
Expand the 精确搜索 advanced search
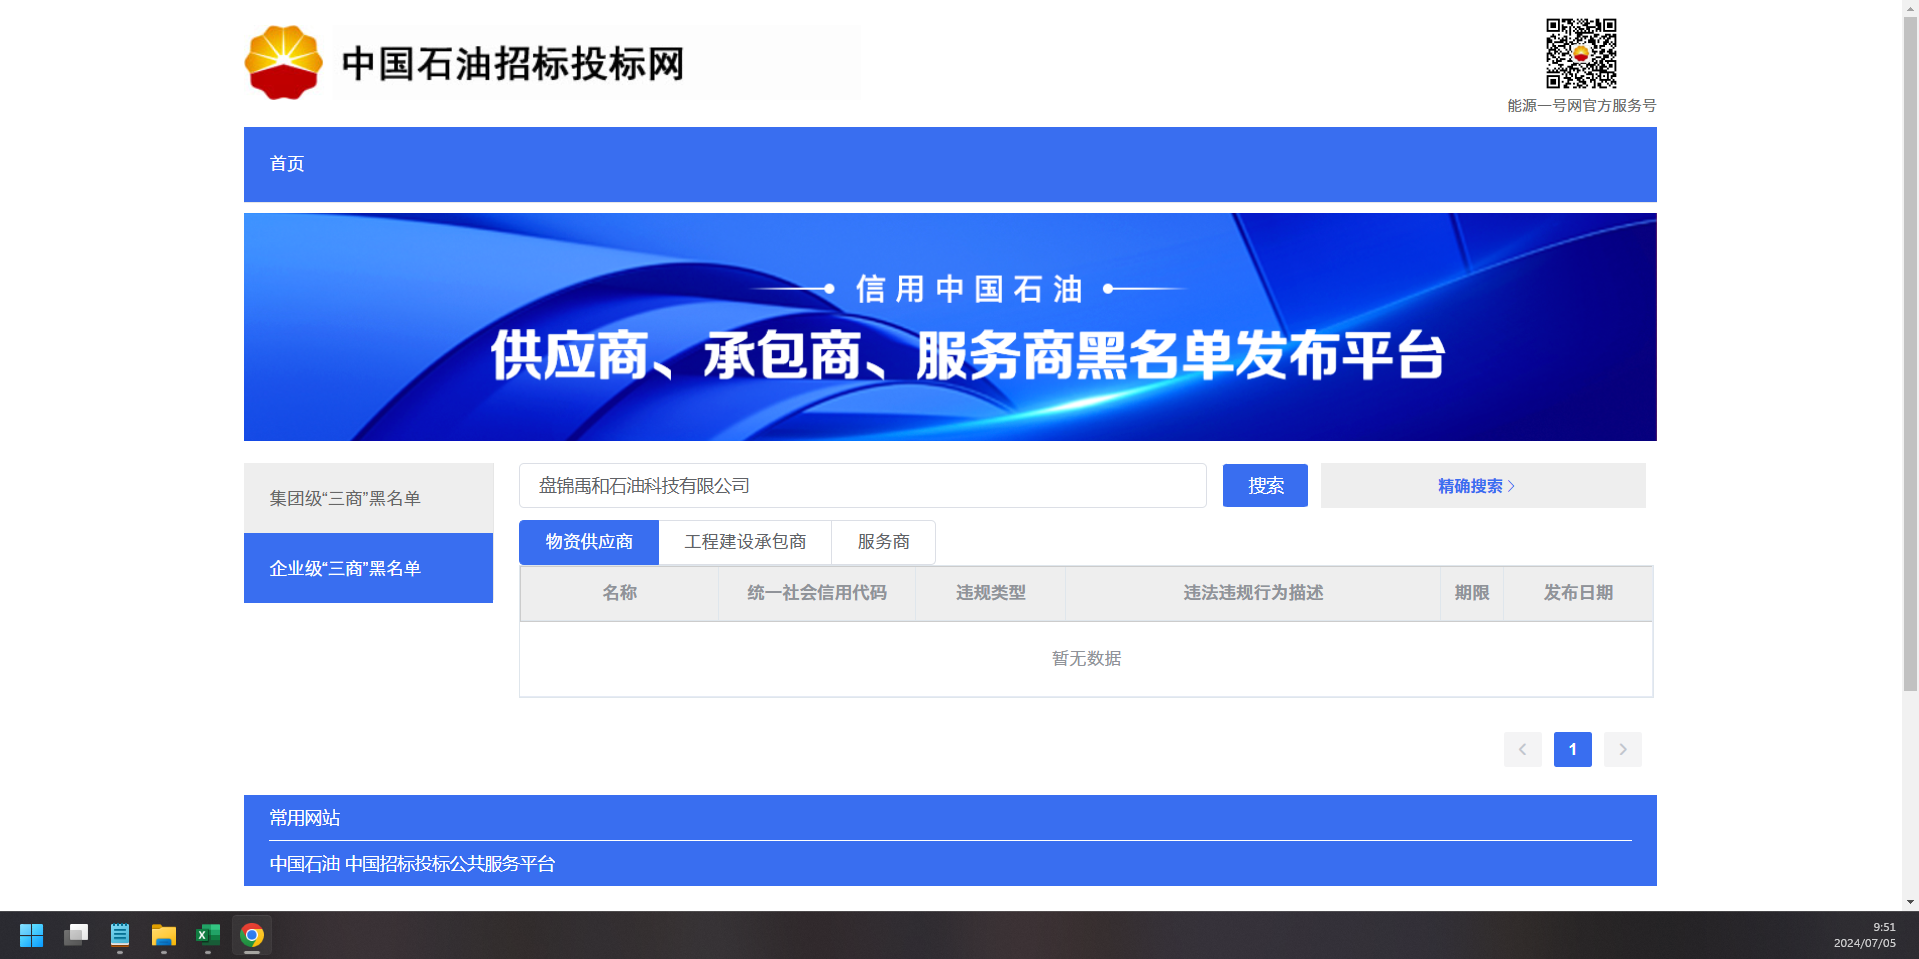point(1483,486)
